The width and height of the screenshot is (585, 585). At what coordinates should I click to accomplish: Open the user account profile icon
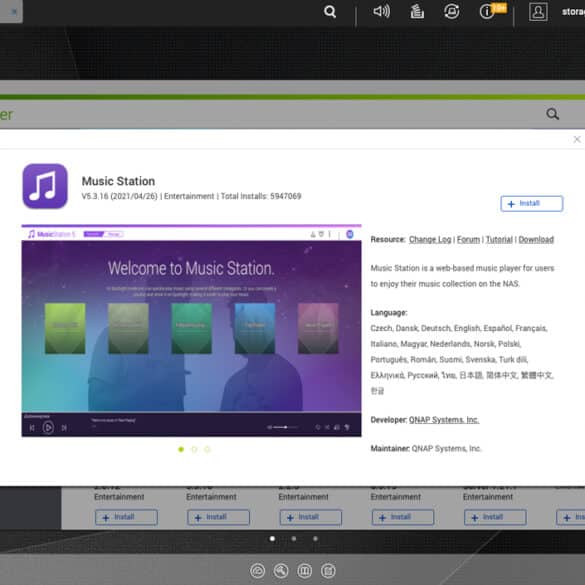click(538, 12)
